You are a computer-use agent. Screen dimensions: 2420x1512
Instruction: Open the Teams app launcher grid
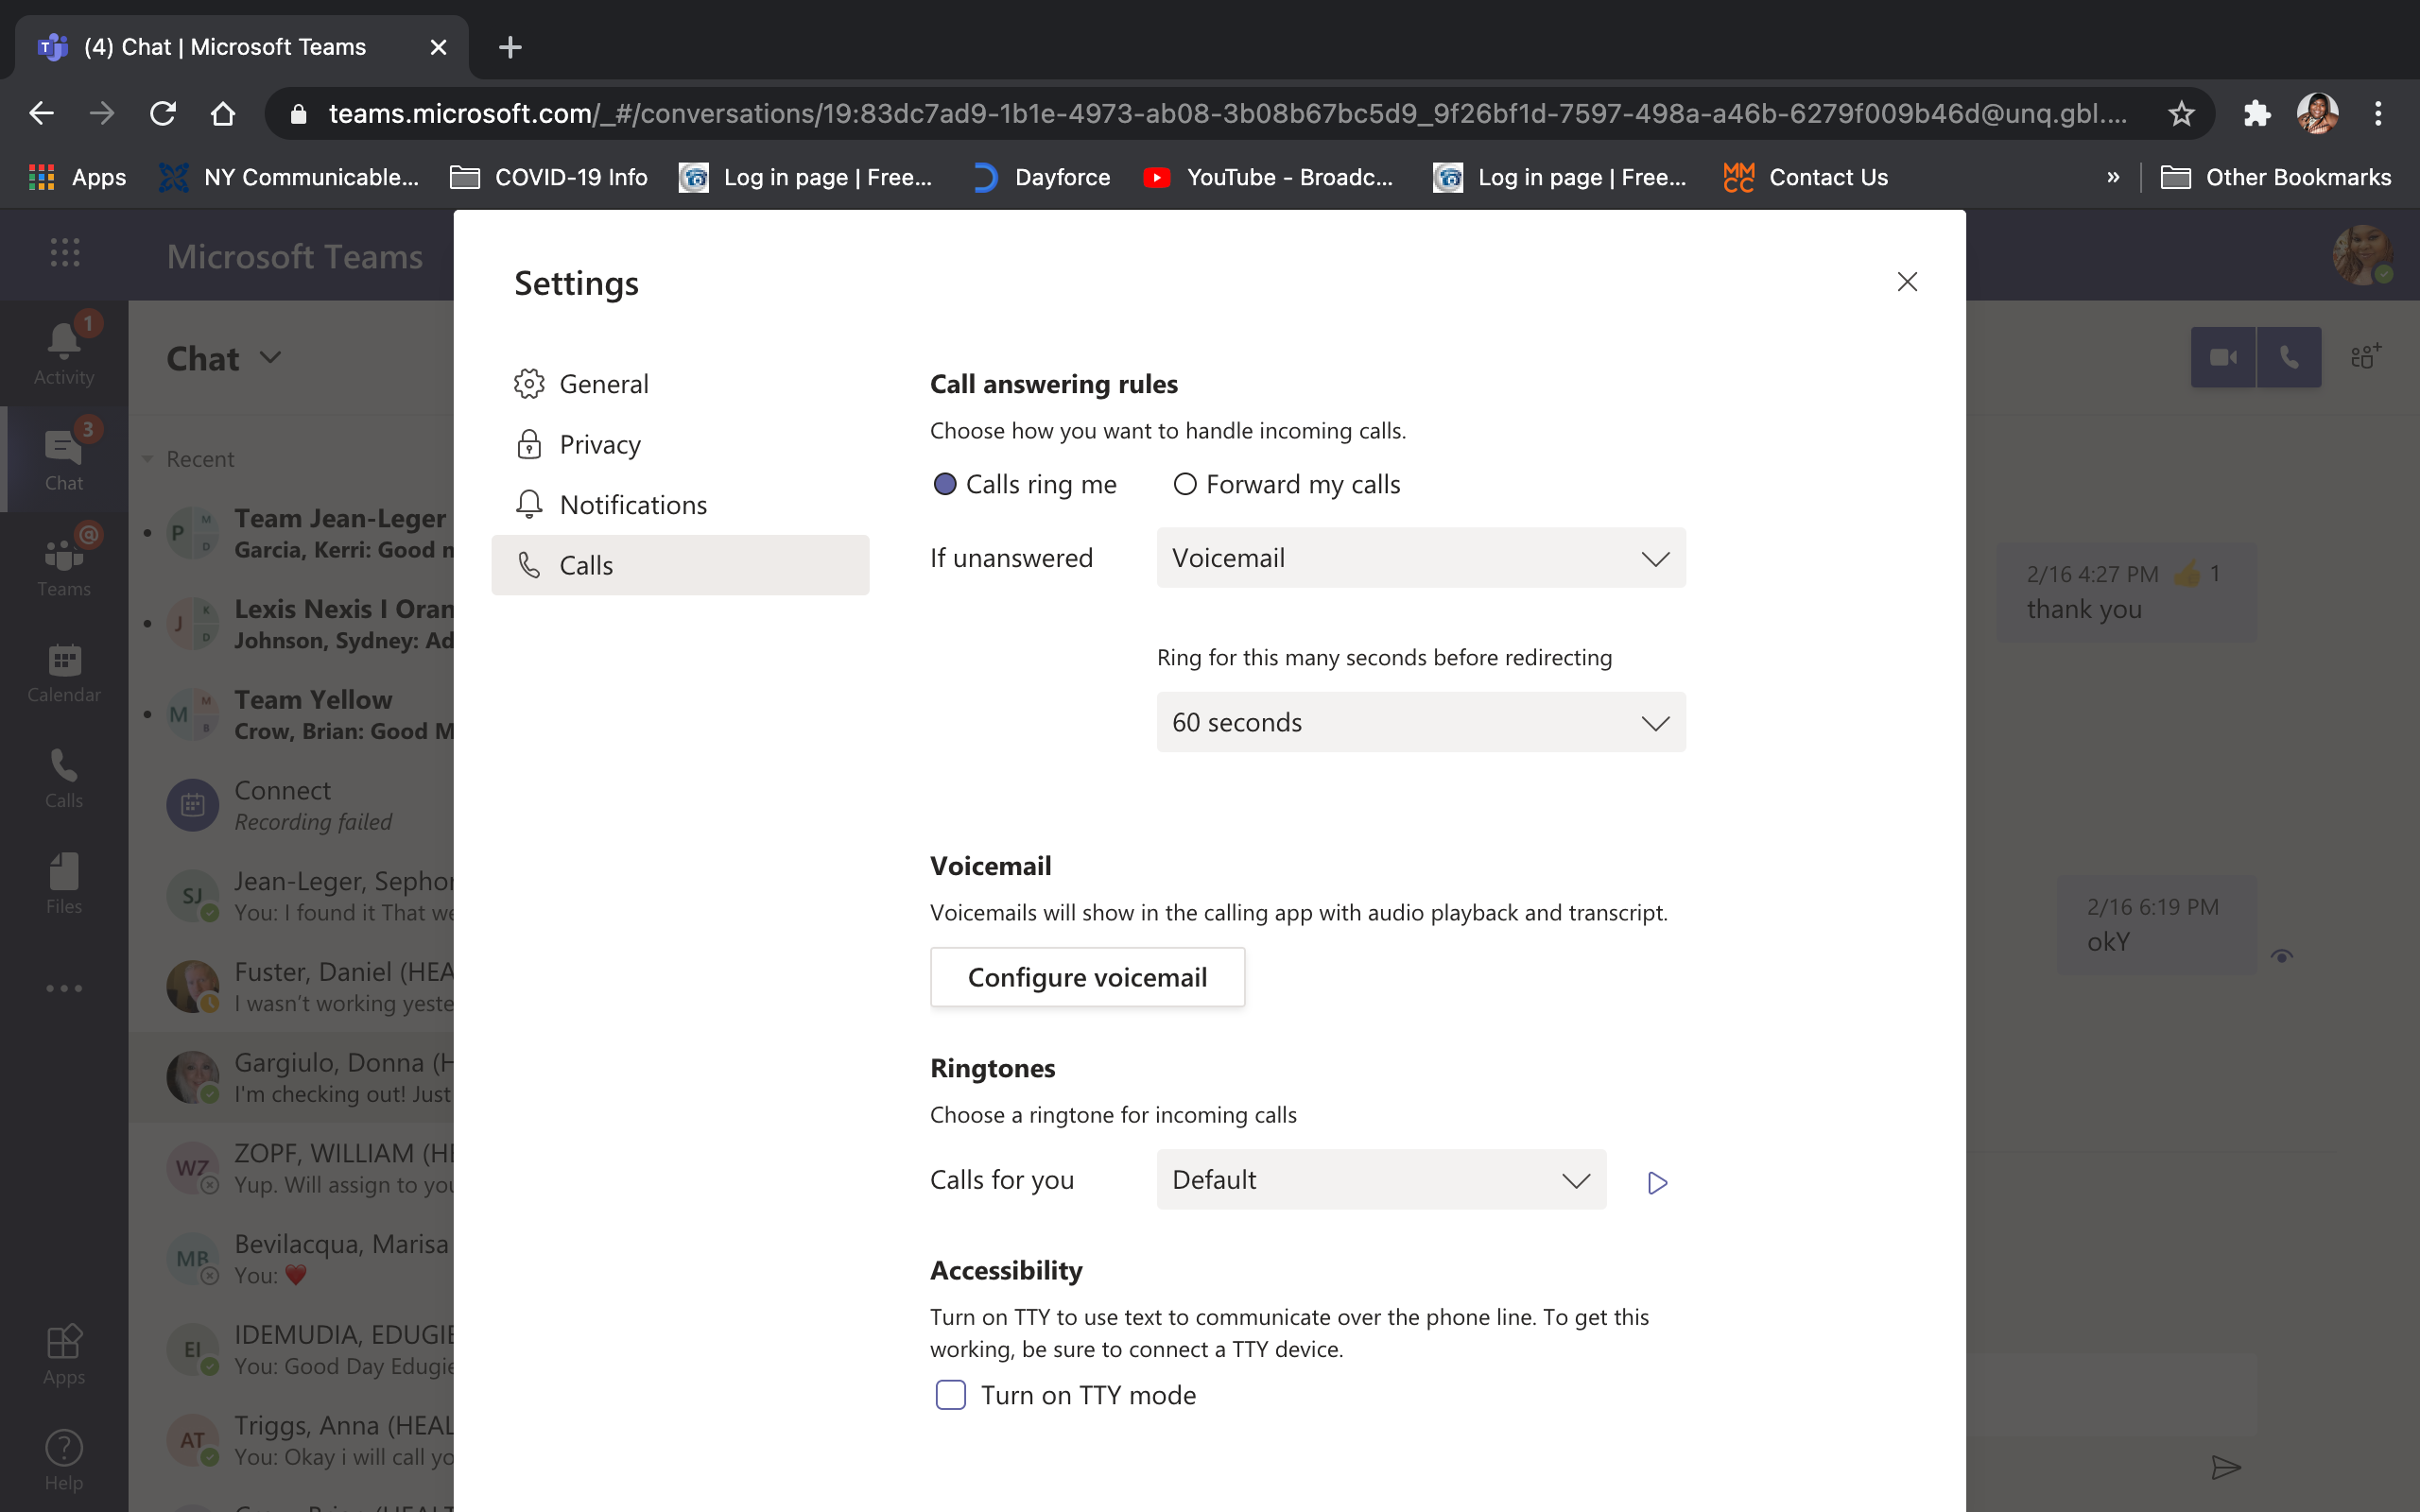[x=65, y=253]
